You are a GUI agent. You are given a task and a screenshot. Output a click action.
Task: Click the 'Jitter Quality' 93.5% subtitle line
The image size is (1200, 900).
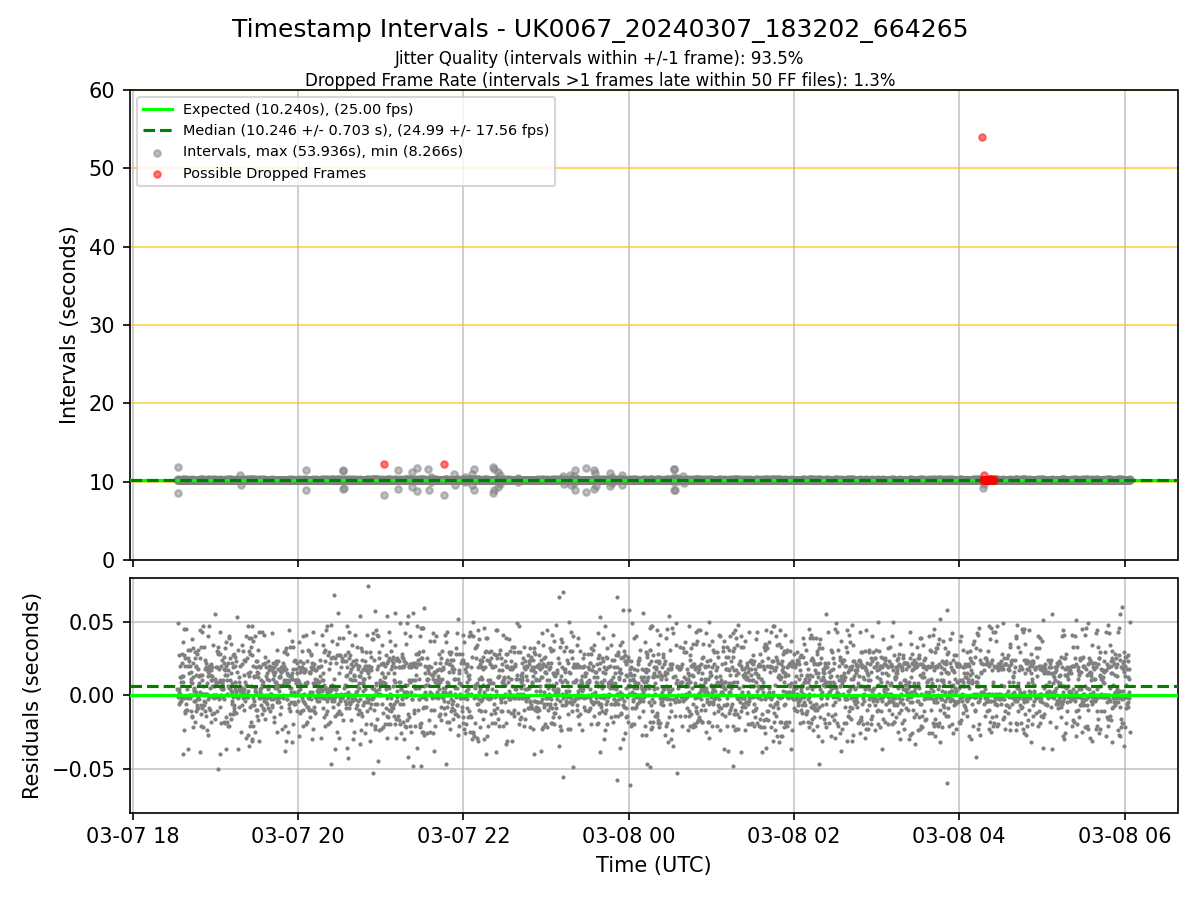click(599, 58)
